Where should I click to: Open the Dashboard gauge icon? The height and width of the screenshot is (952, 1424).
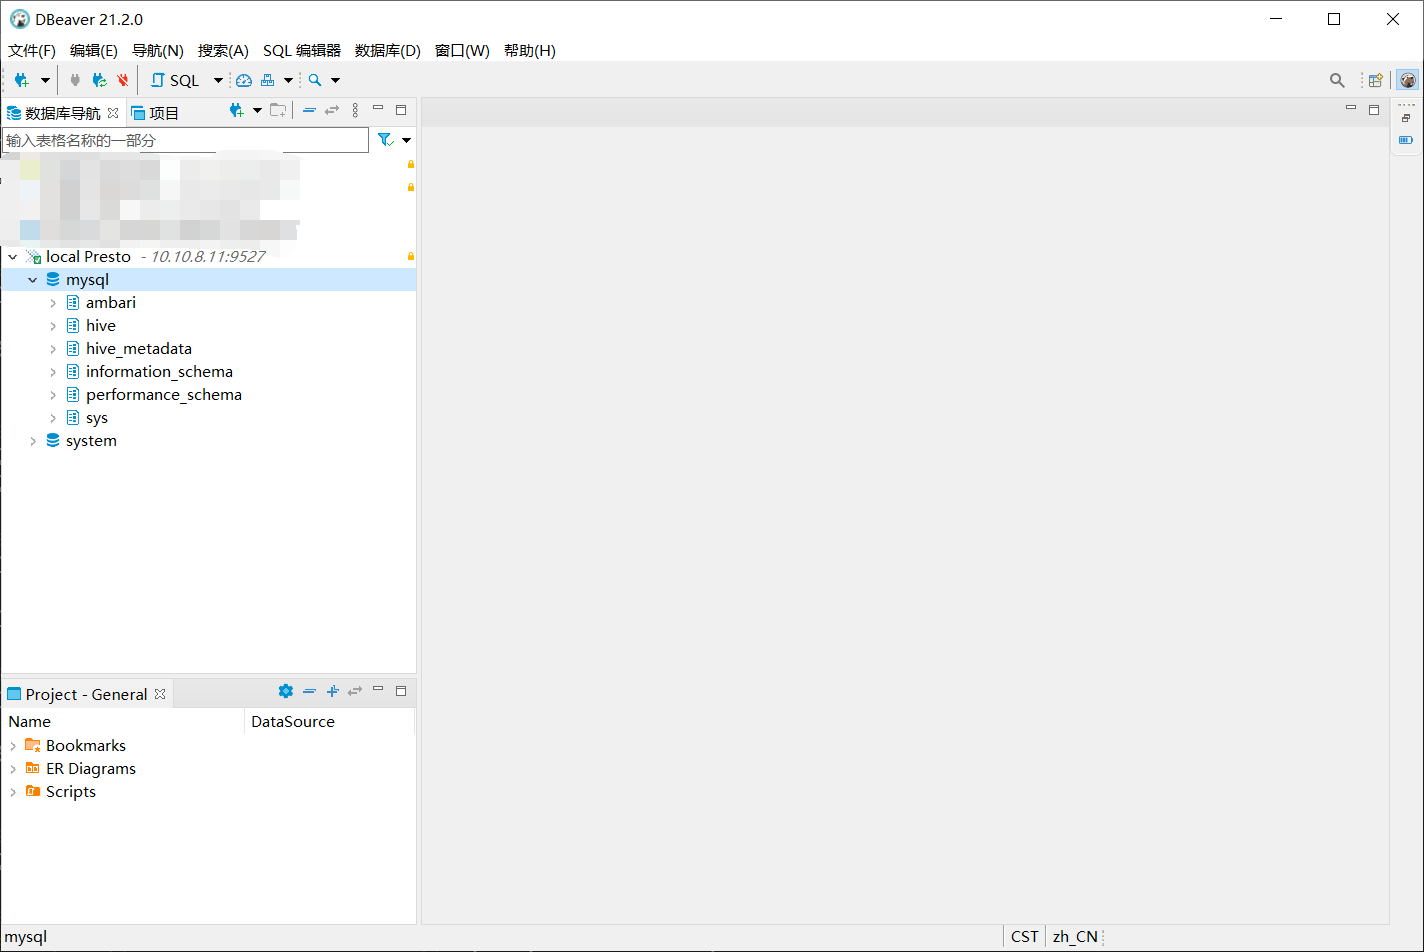tap(244, 80)
